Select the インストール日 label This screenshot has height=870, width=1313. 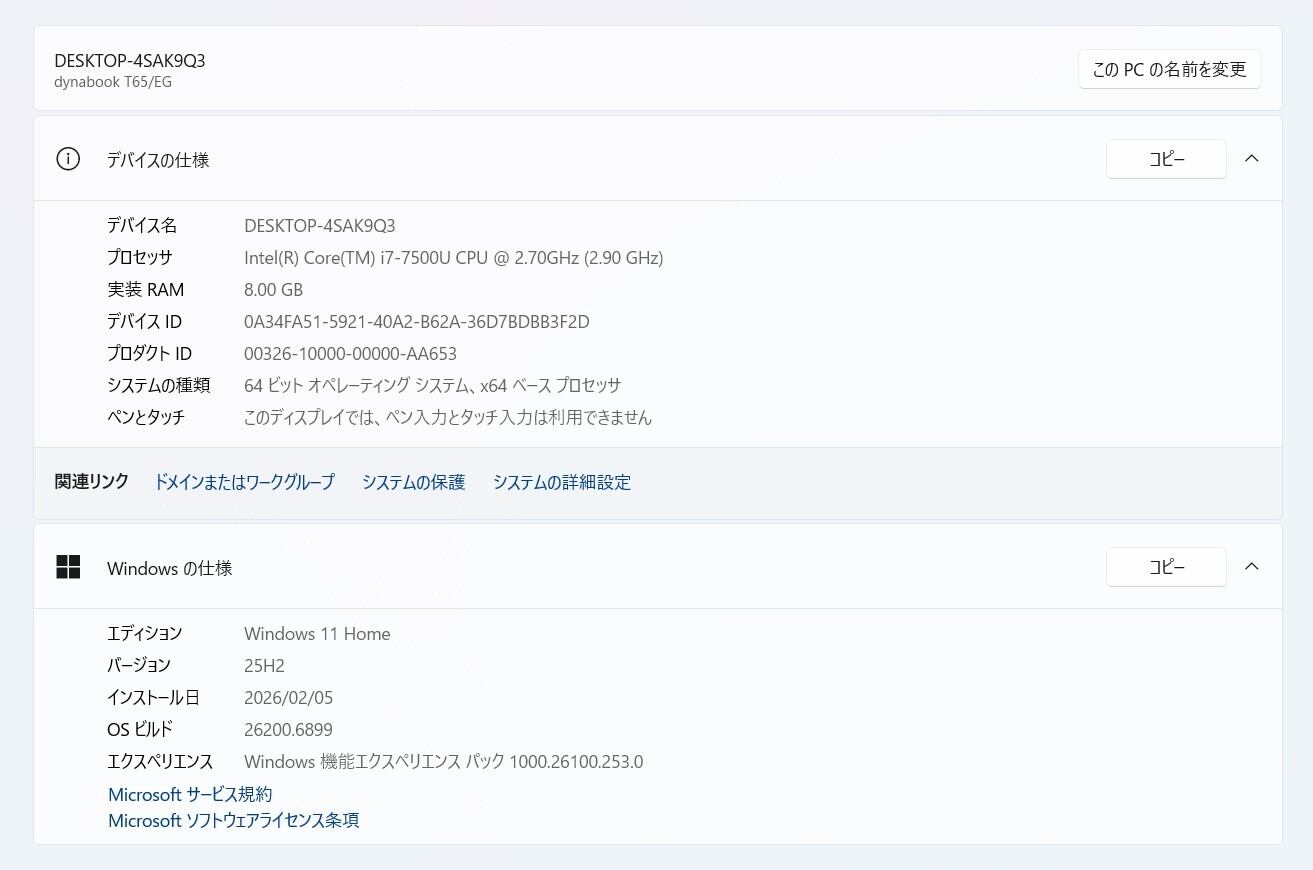(x=153, y=698)
